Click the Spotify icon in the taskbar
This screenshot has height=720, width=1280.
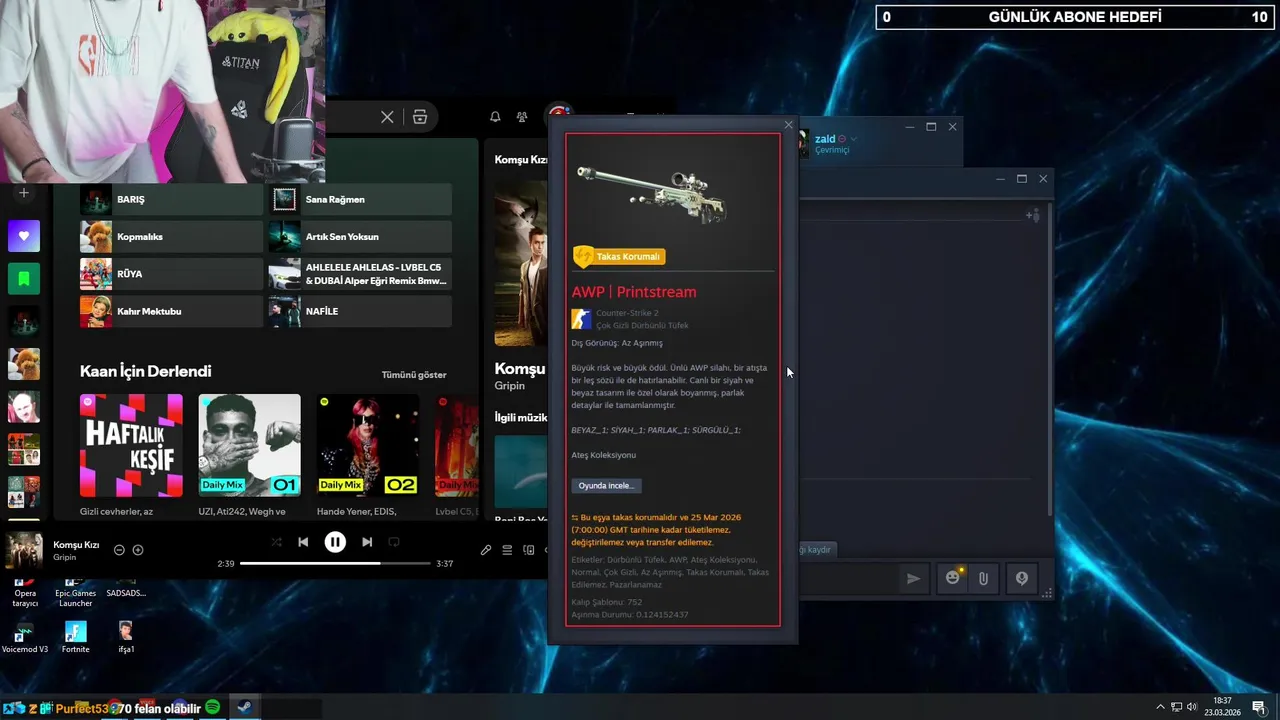[212, 708]
